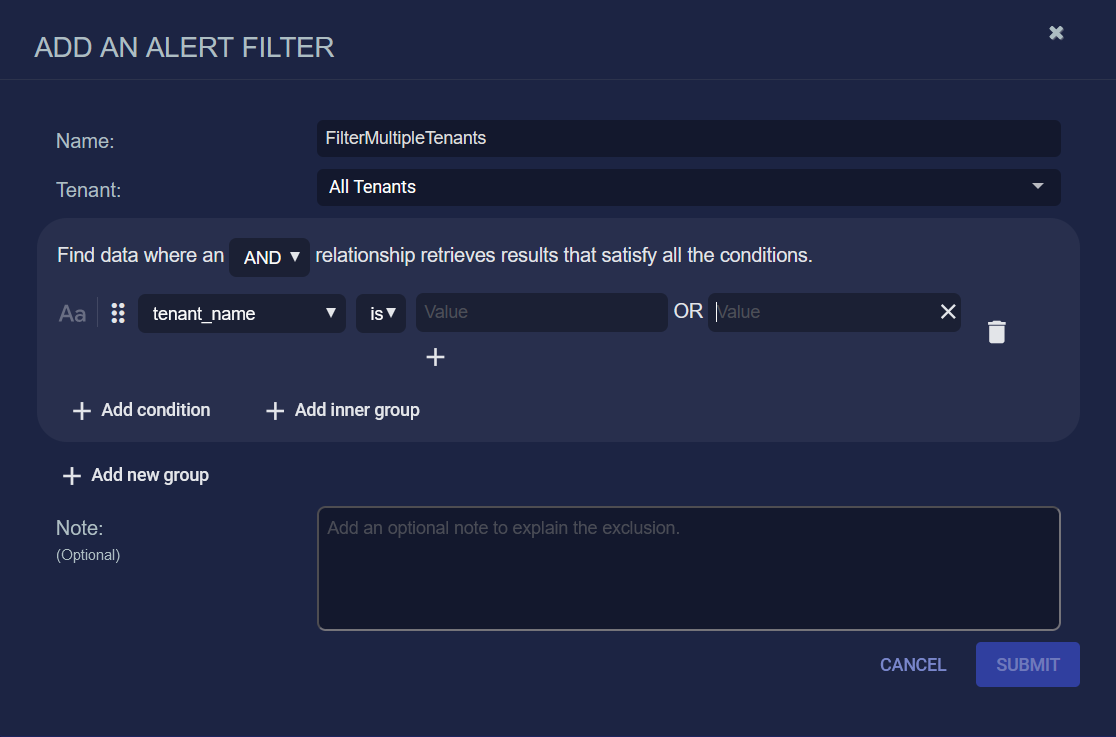Click the plus icon beside Add inner group
1116x737 pixels.
275,410
